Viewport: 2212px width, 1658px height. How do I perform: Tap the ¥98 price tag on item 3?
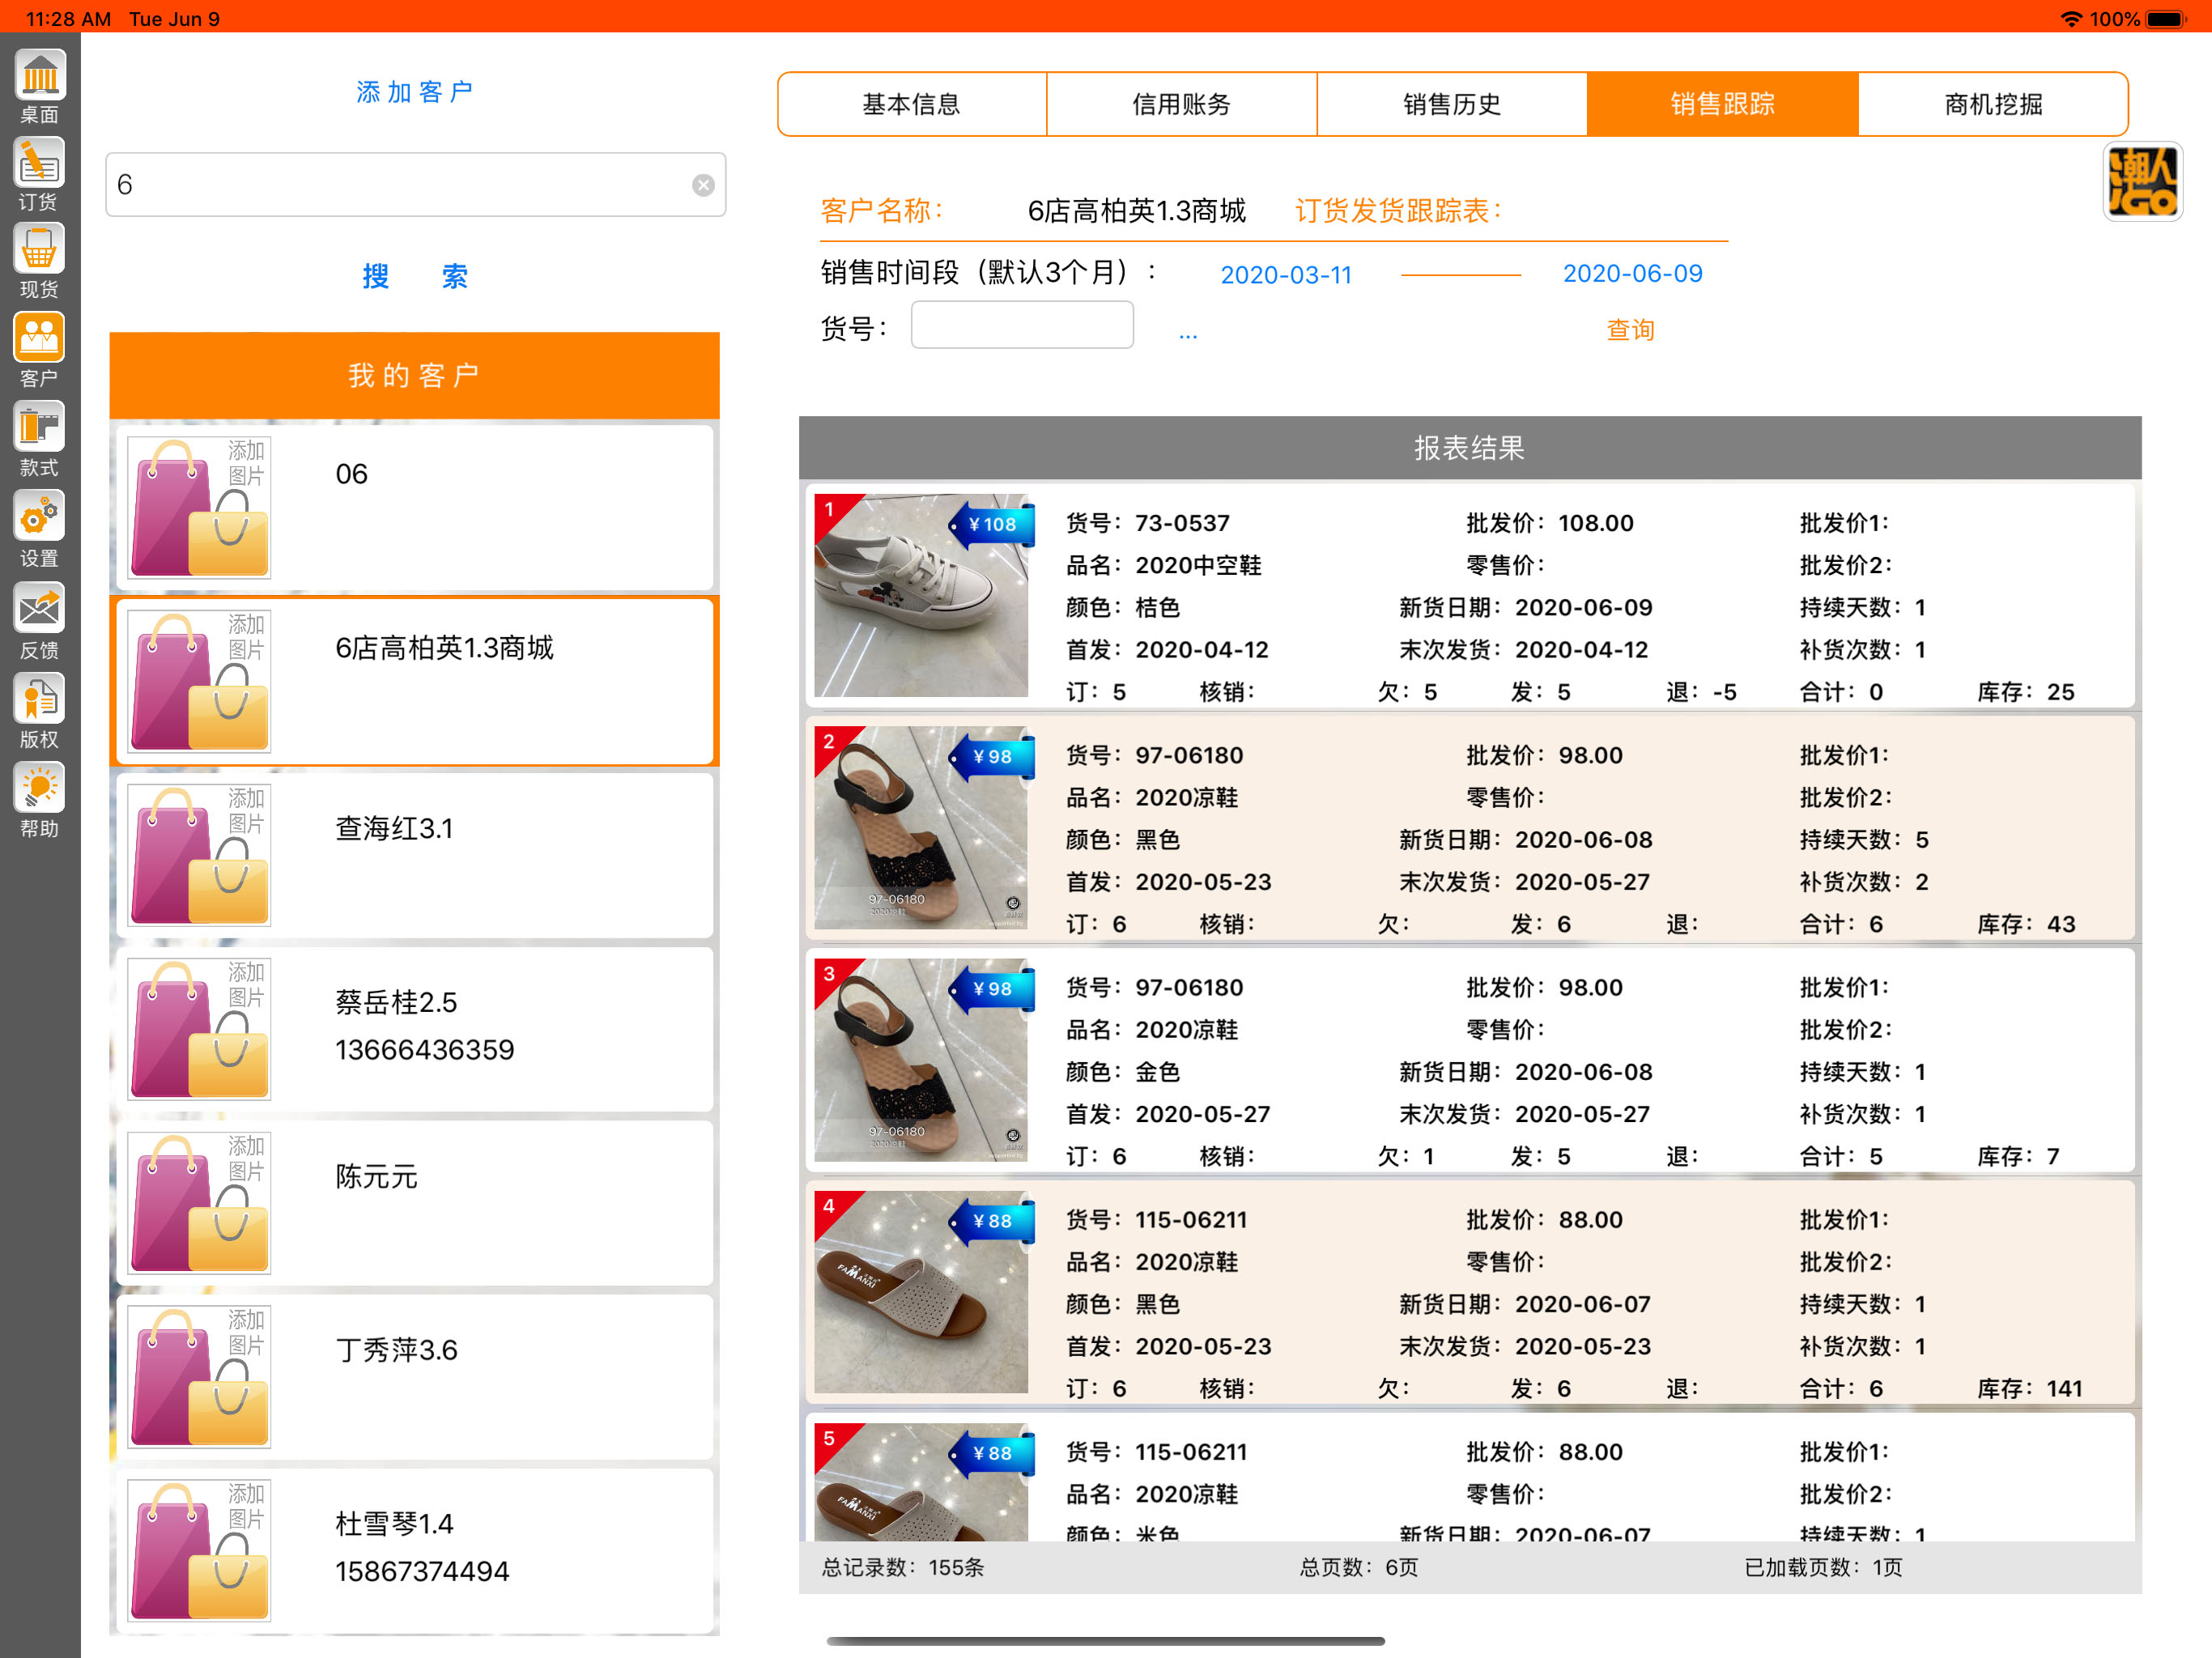point(991,988)
